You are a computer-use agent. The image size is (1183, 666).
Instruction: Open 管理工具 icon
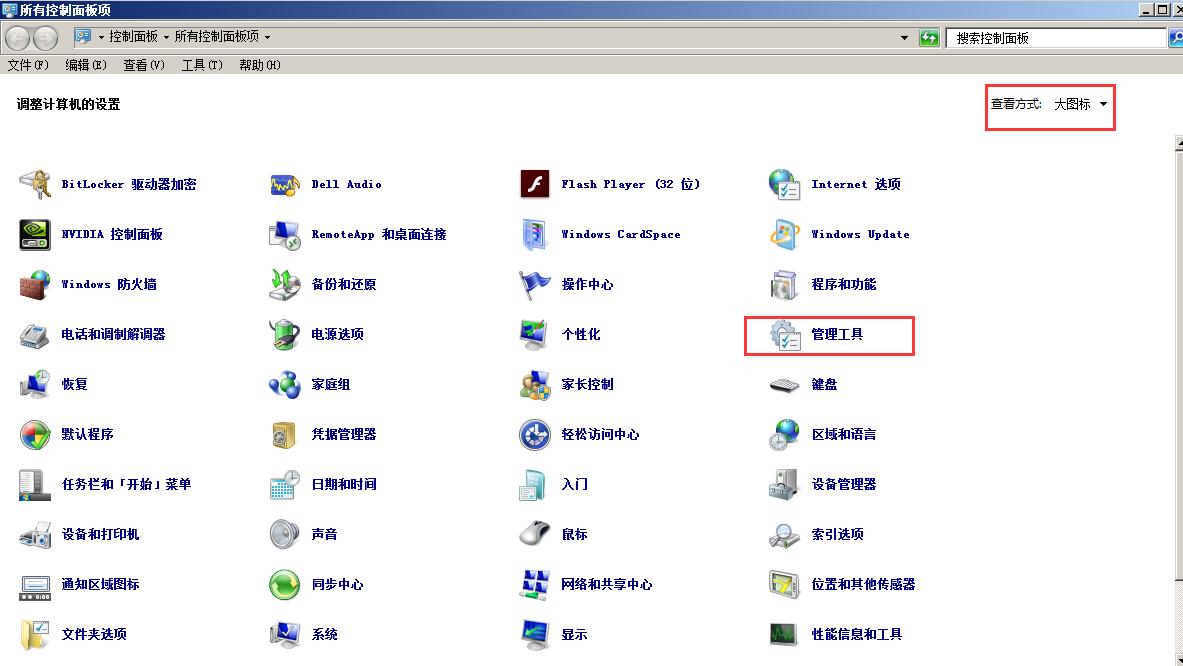(785, 334)
